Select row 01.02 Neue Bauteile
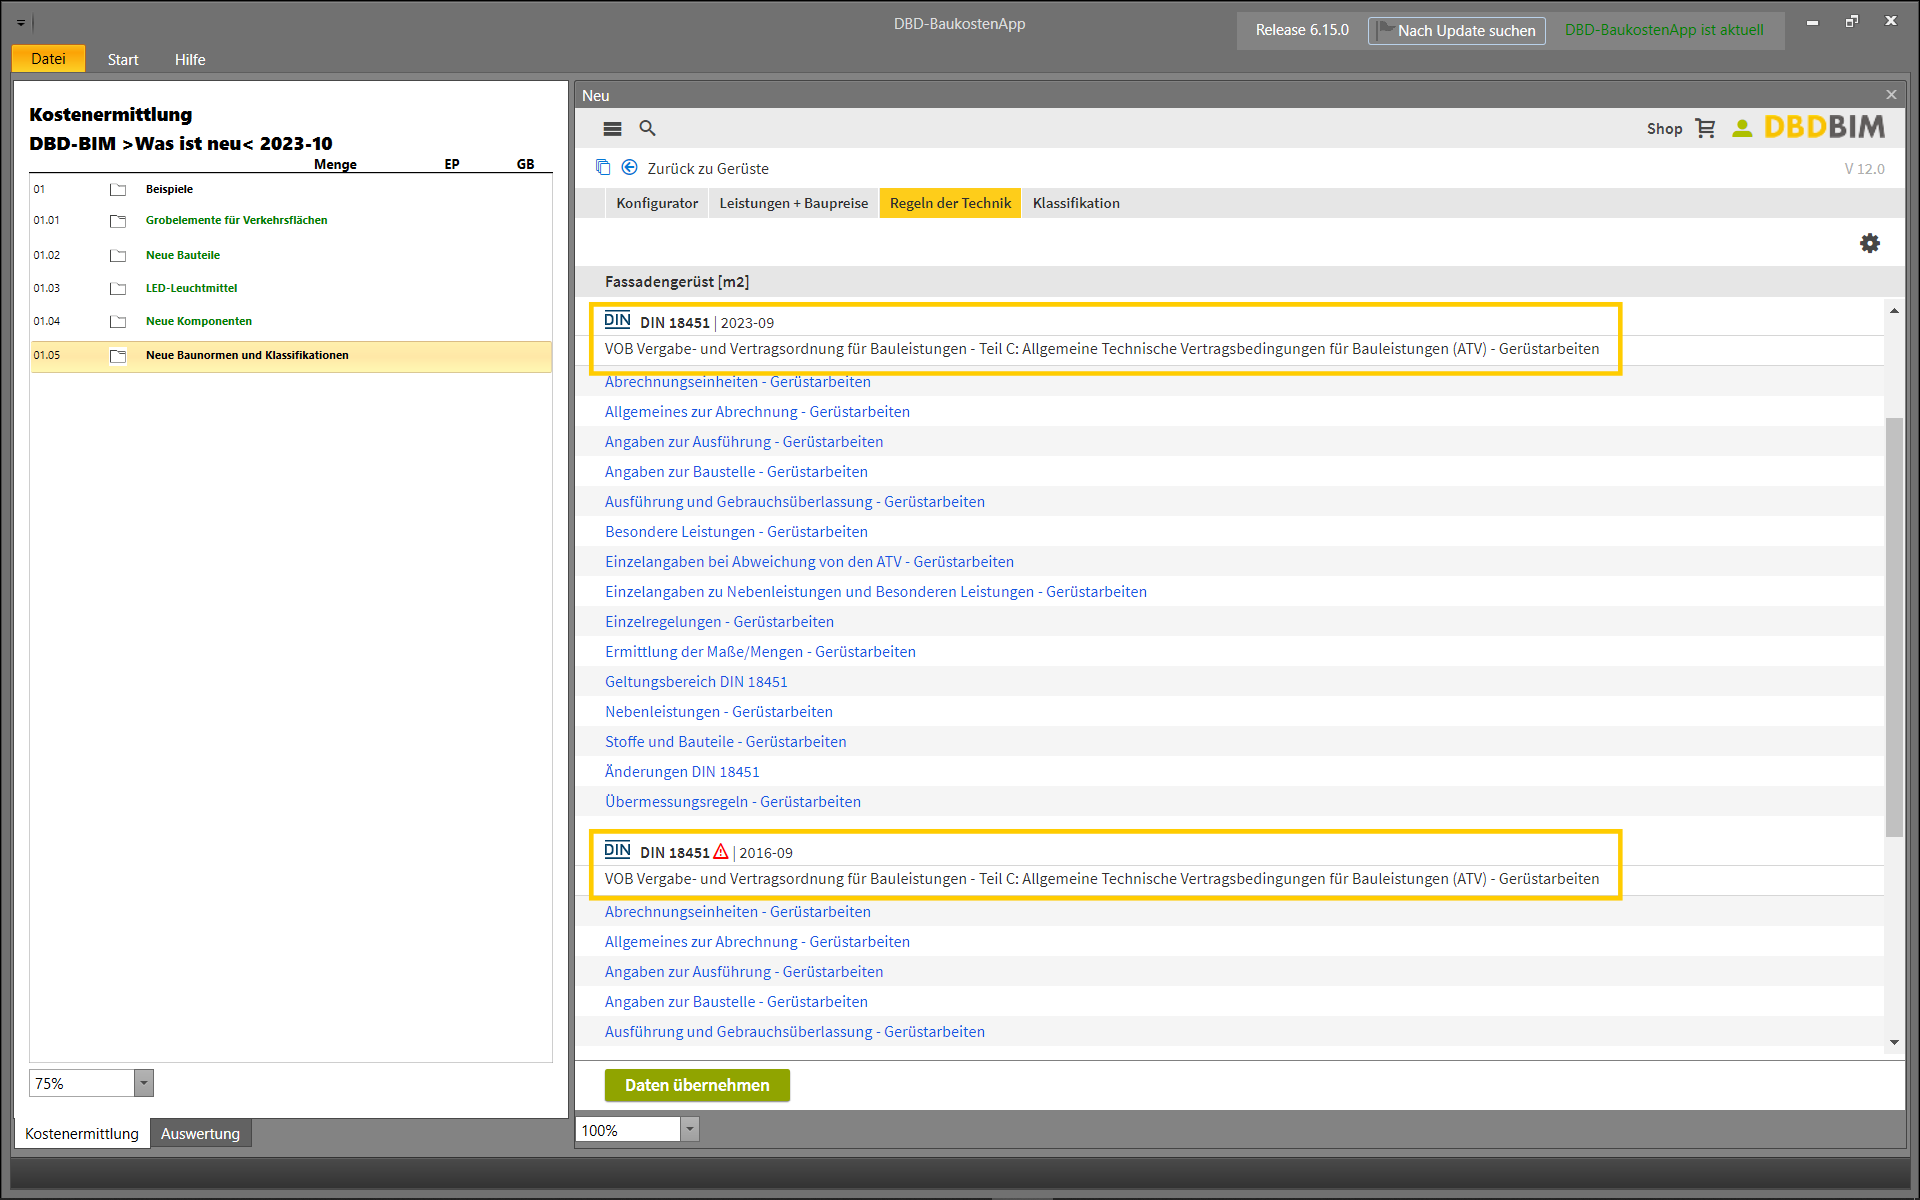The height and width of the screenshot is (1200, 1920). [291, 256]
